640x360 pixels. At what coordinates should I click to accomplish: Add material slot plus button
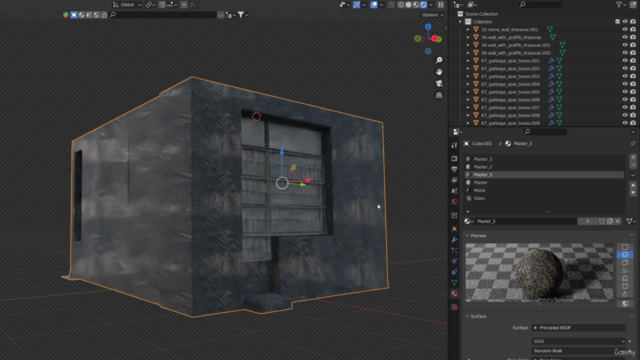coord(633,157)
